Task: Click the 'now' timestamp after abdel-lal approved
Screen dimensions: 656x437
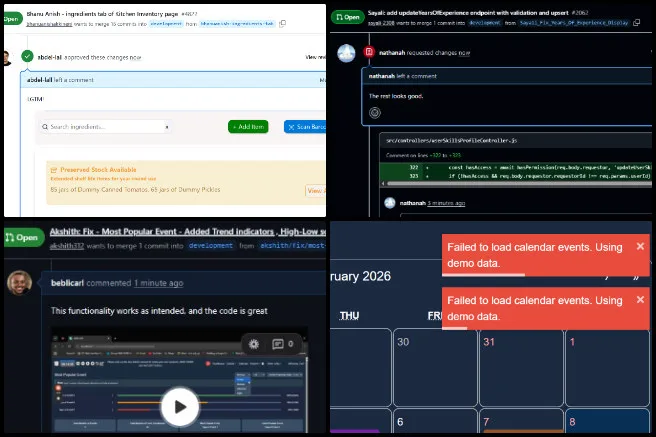Action: coord(135,57)
